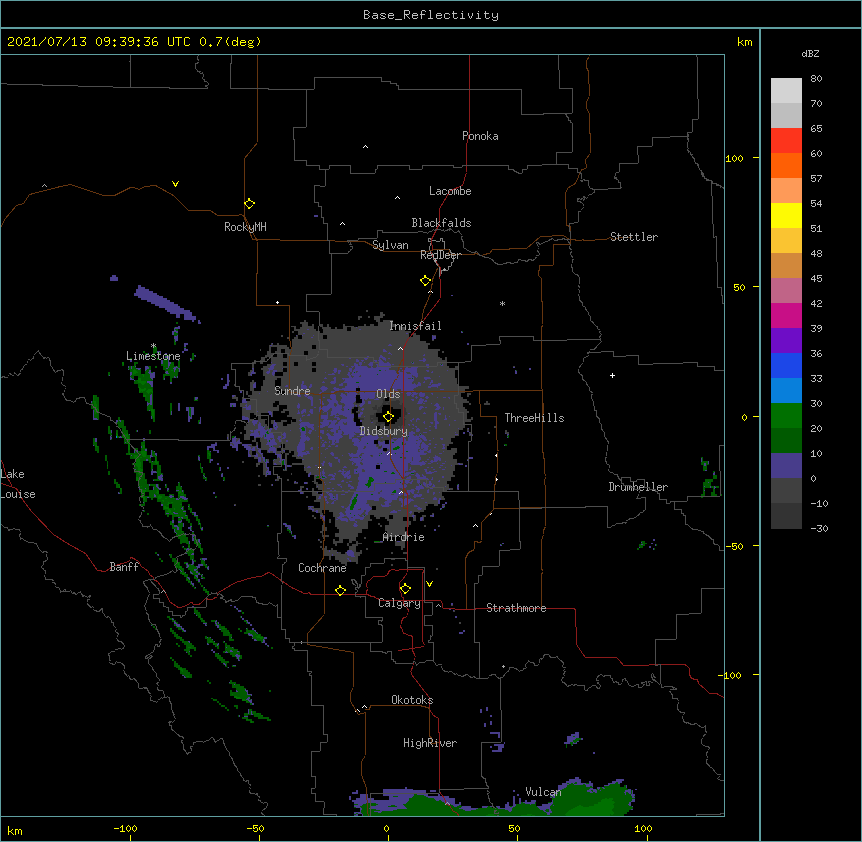This screenshot has height=842, width=862.
Task: Click the Didsbury label
Action: (384, 431)
